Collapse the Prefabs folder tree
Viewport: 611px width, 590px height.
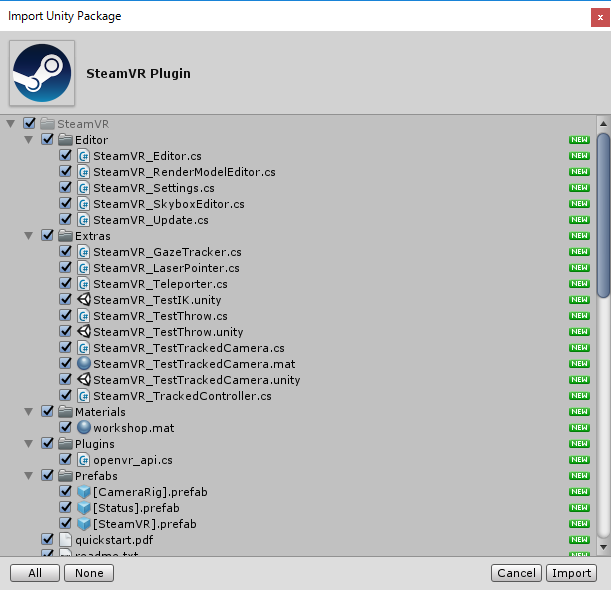[28, 475]
